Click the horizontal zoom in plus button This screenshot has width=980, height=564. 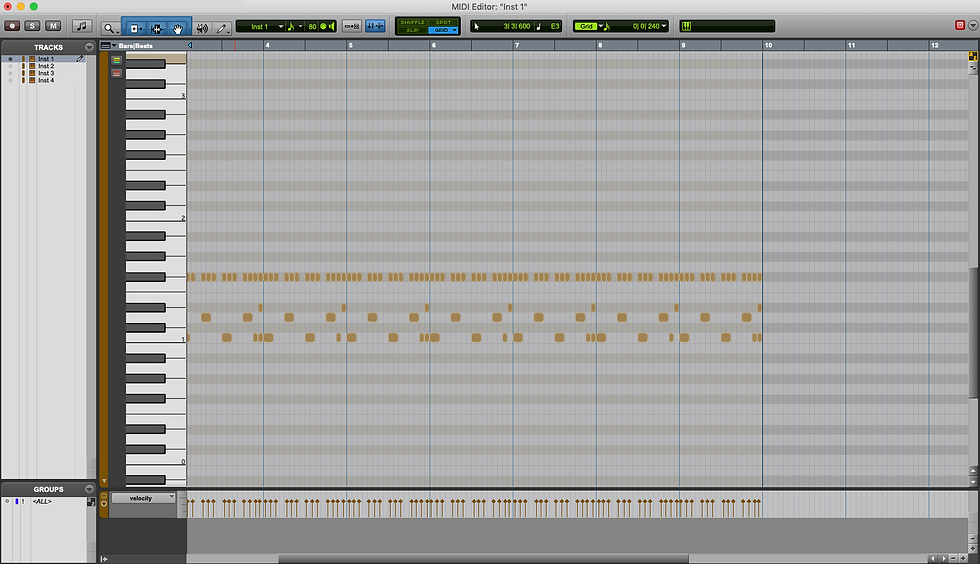click(963, 558)
